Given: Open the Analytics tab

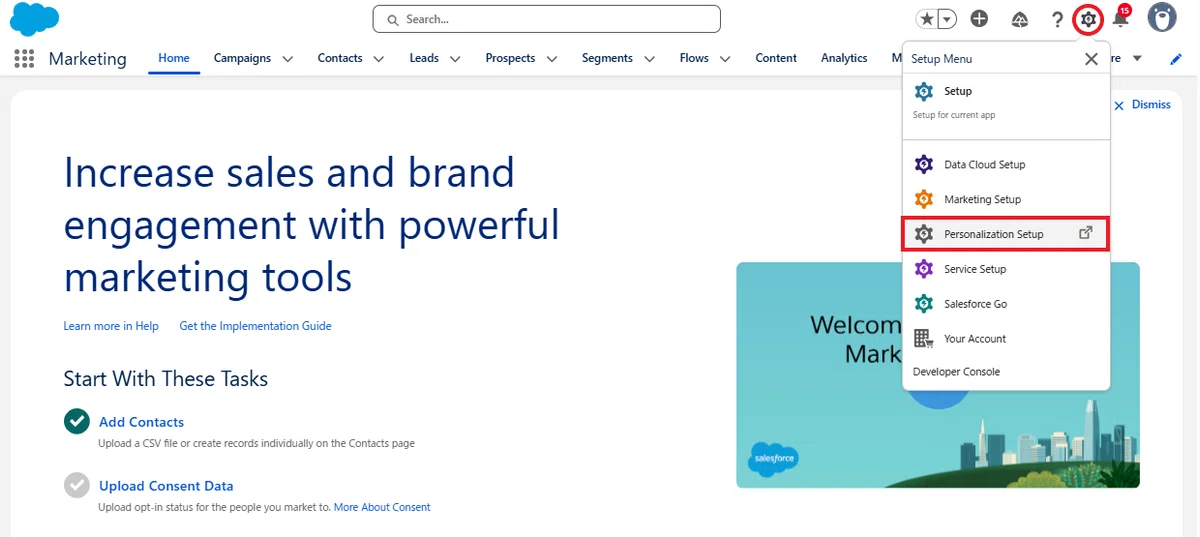Looking at the screenshot, I should click(844, 58).
